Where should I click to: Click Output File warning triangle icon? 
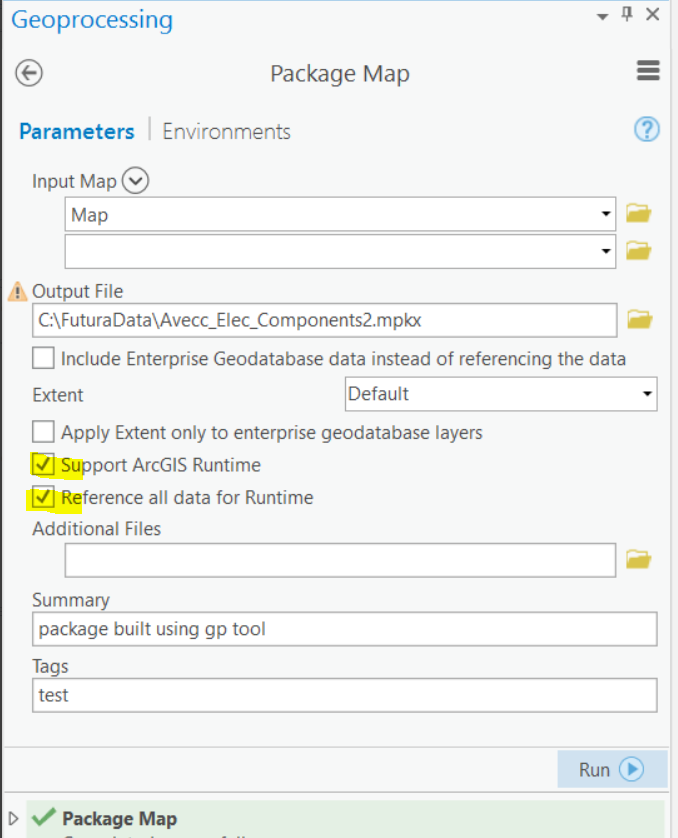(x=18, y=292)
